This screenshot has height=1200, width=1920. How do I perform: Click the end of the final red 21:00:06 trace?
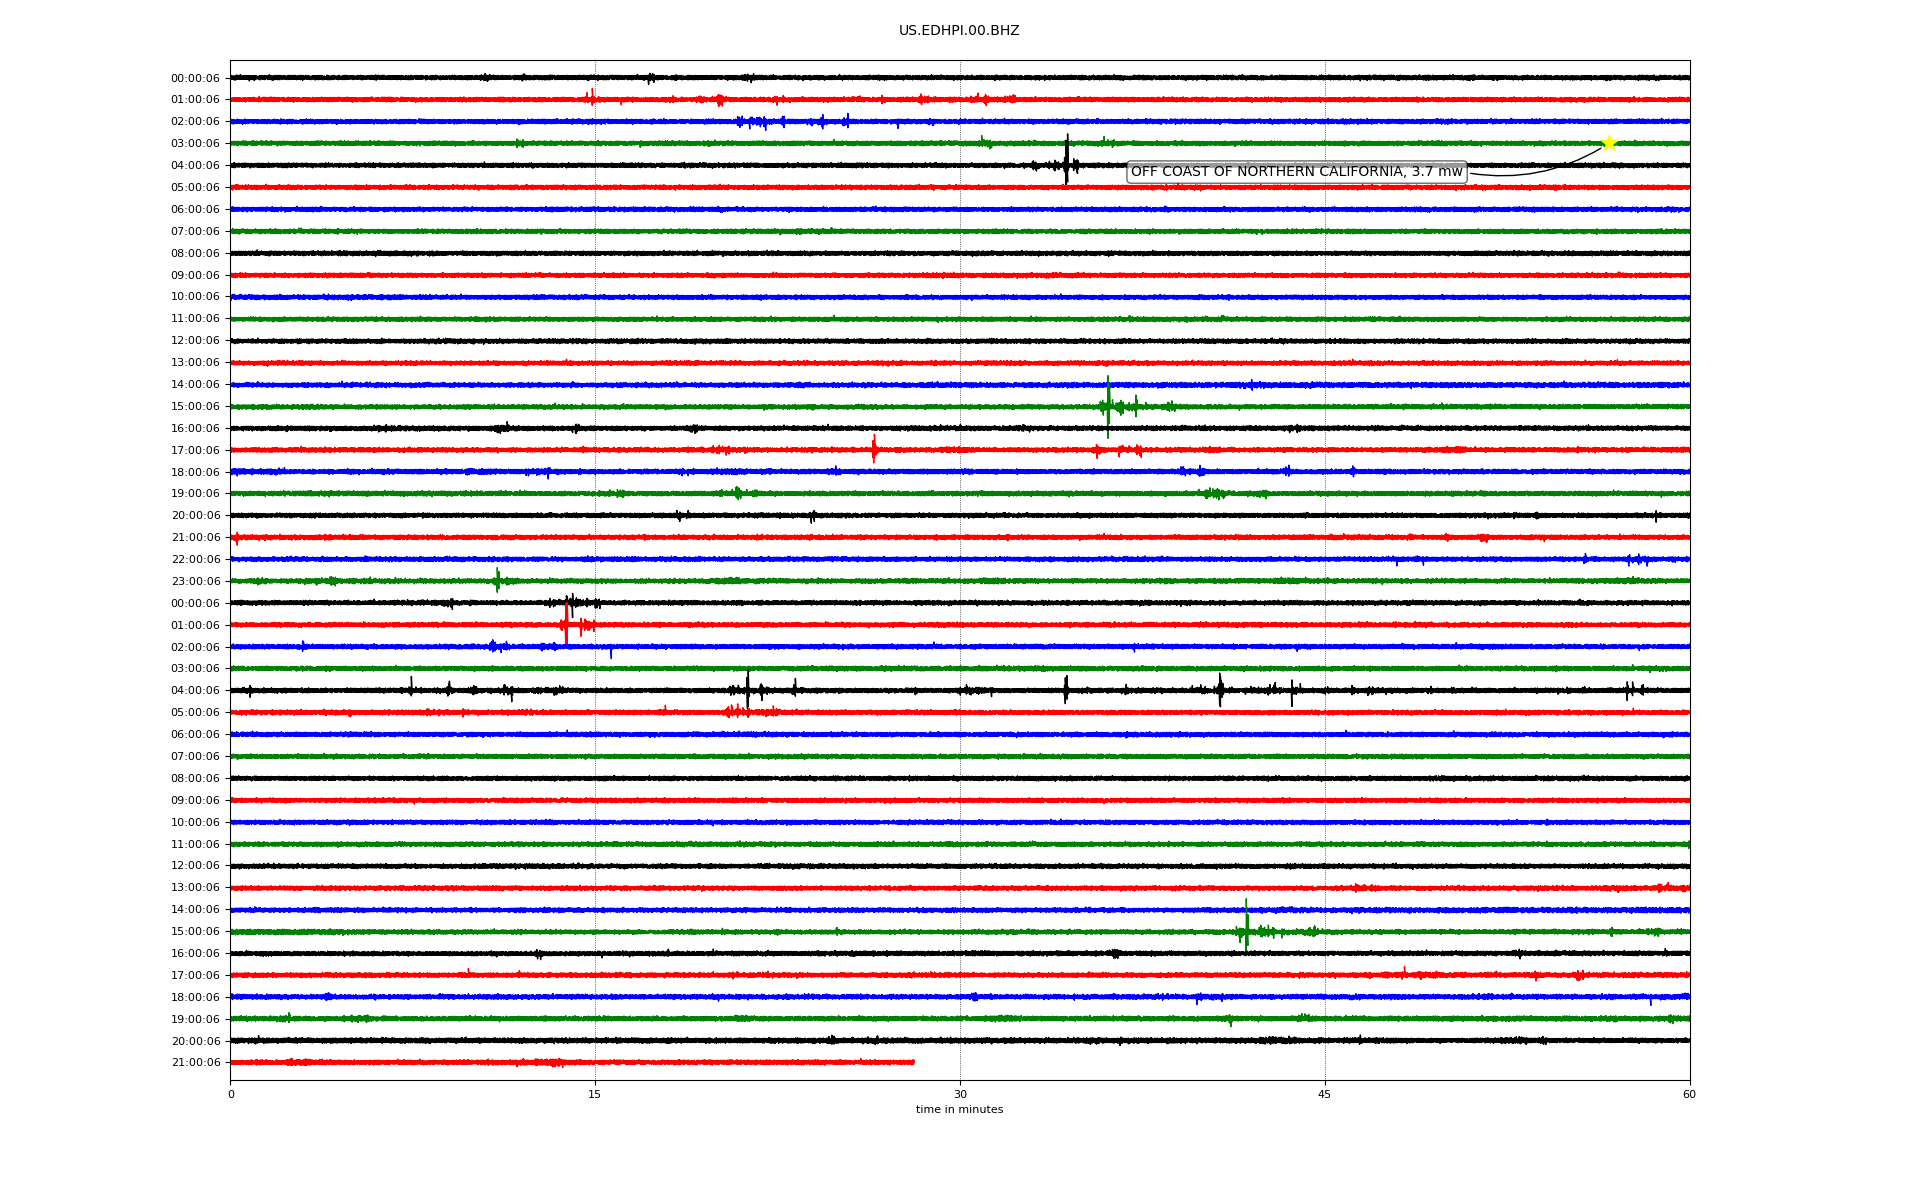pyautogui.click(x=912, y=1062)
